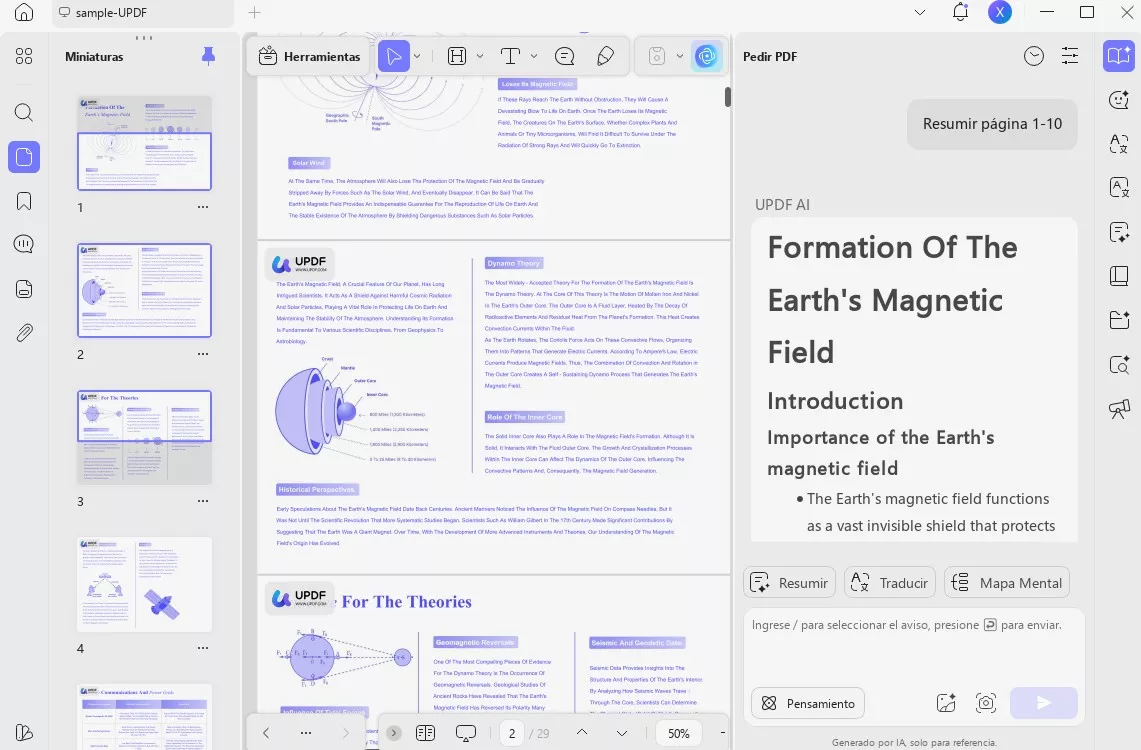The height and width of the screenshot is (750, 1141).
Task: Expand the text tool dropdown arrow
Action: [x=533, y=56]
